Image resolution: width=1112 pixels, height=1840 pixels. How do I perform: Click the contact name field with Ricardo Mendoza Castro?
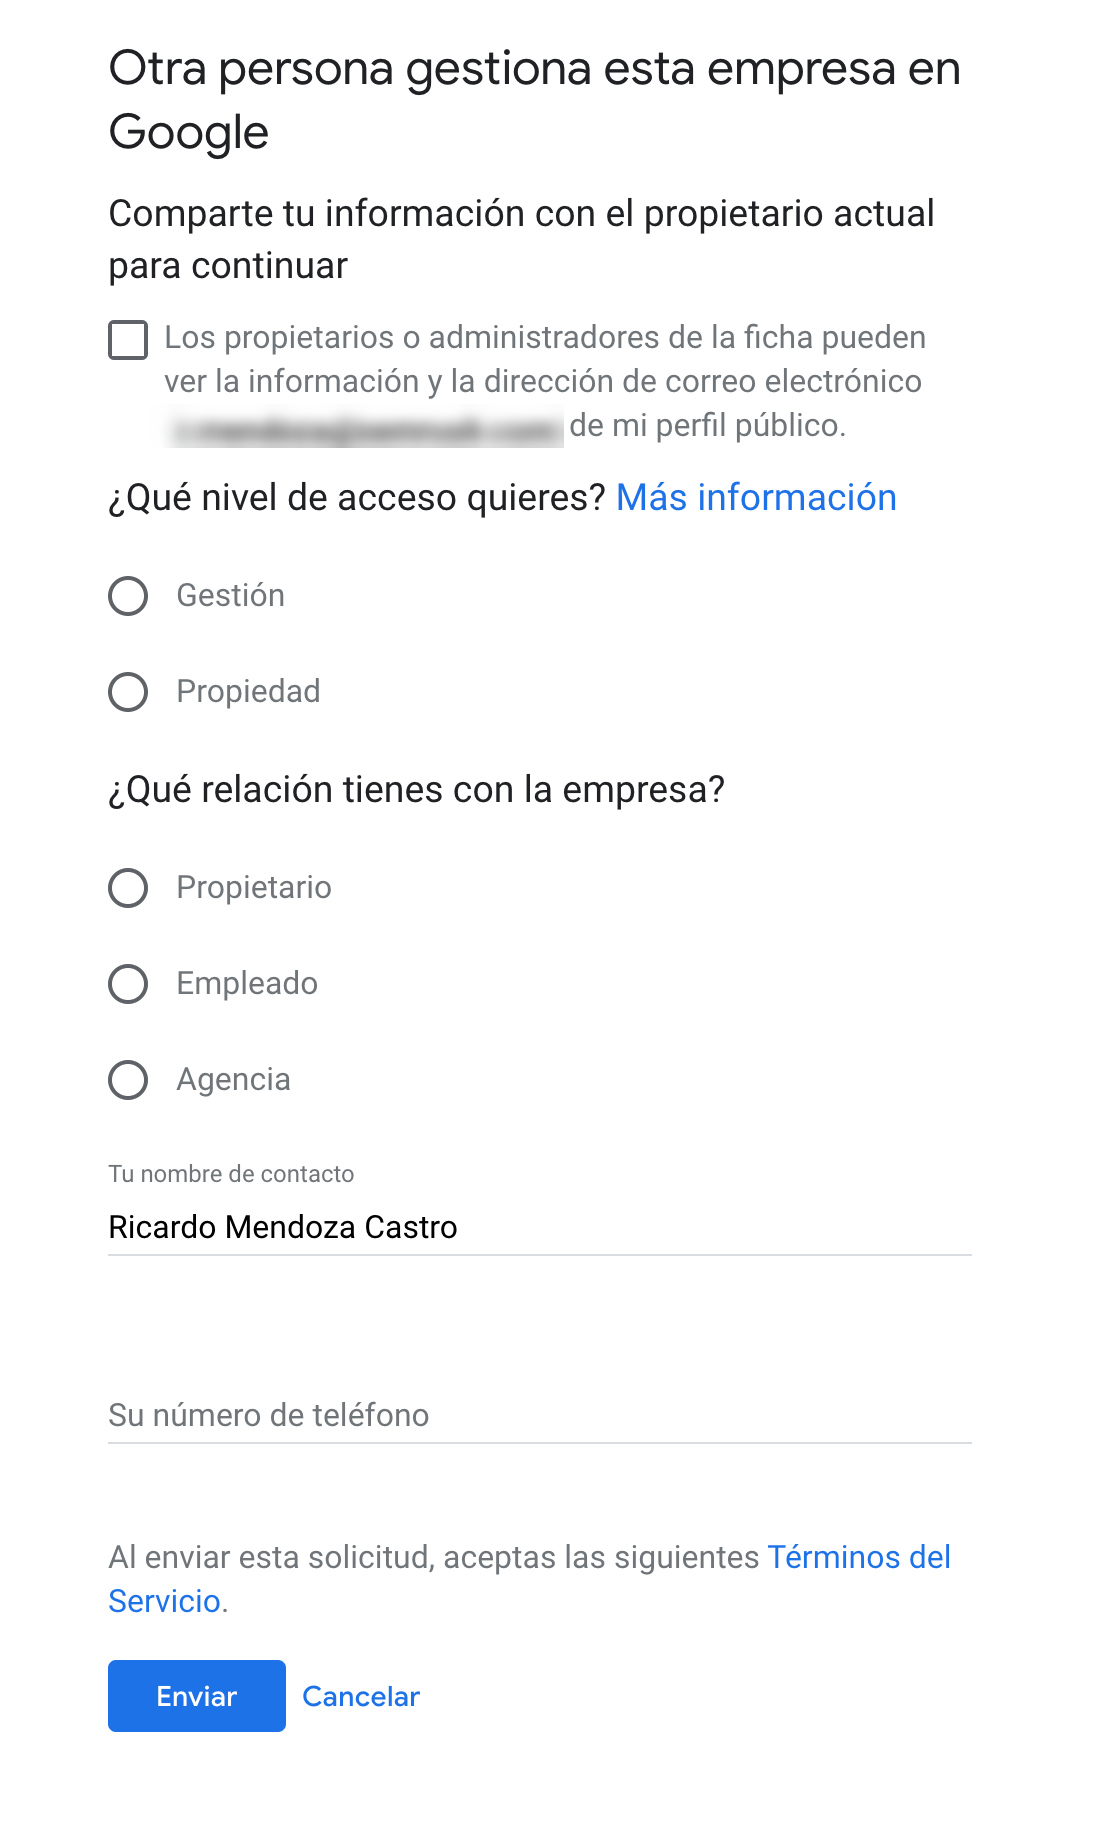(x=540, y=1227)
